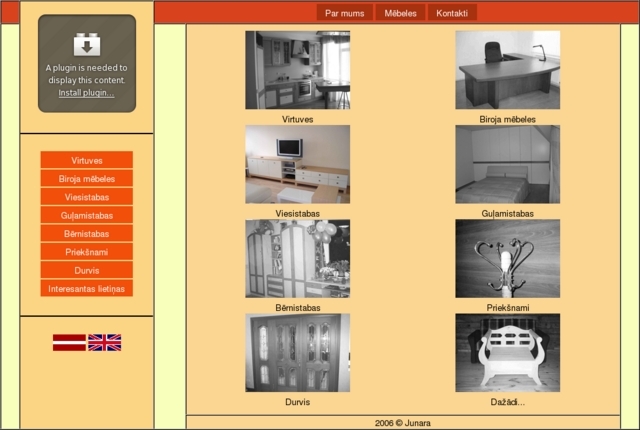Image resolution: width=640 pixels, height=430 pixels.
Task: Click the coat rack thumbnail
Action: (x=508, y=259)
